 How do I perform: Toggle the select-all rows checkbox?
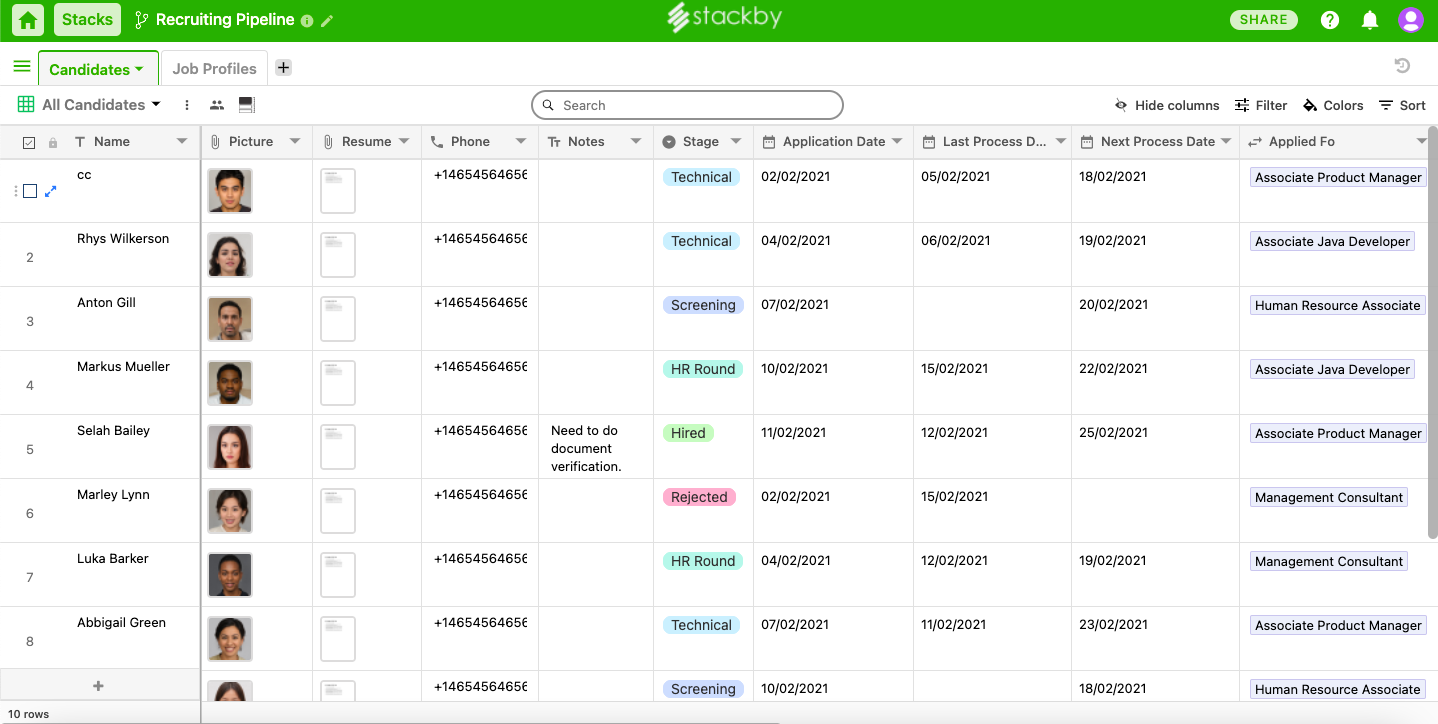pyautogui.click(x=29, y=143)
